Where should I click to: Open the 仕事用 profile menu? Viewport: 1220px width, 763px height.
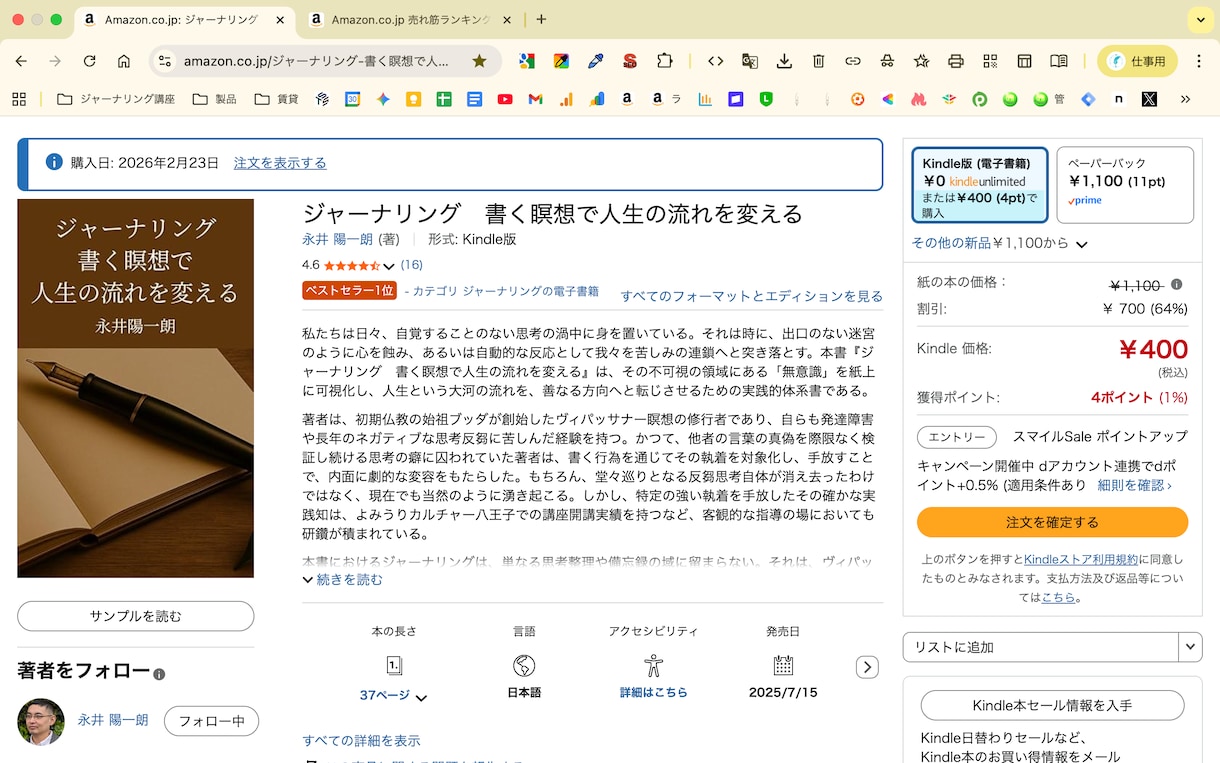(x=1136, y=61)
